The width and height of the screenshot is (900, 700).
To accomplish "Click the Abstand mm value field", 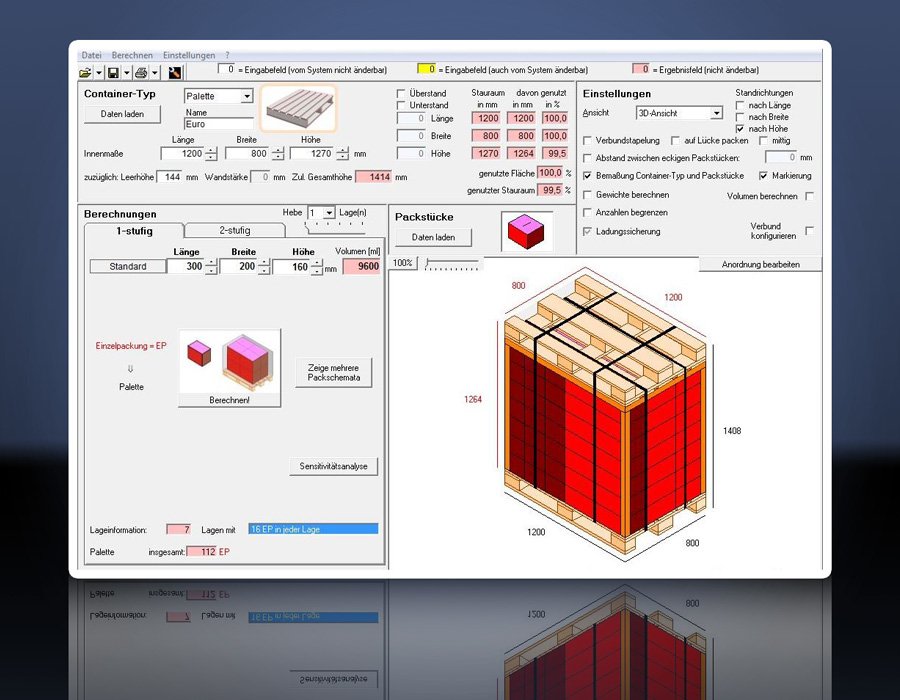I will point(781,157).
